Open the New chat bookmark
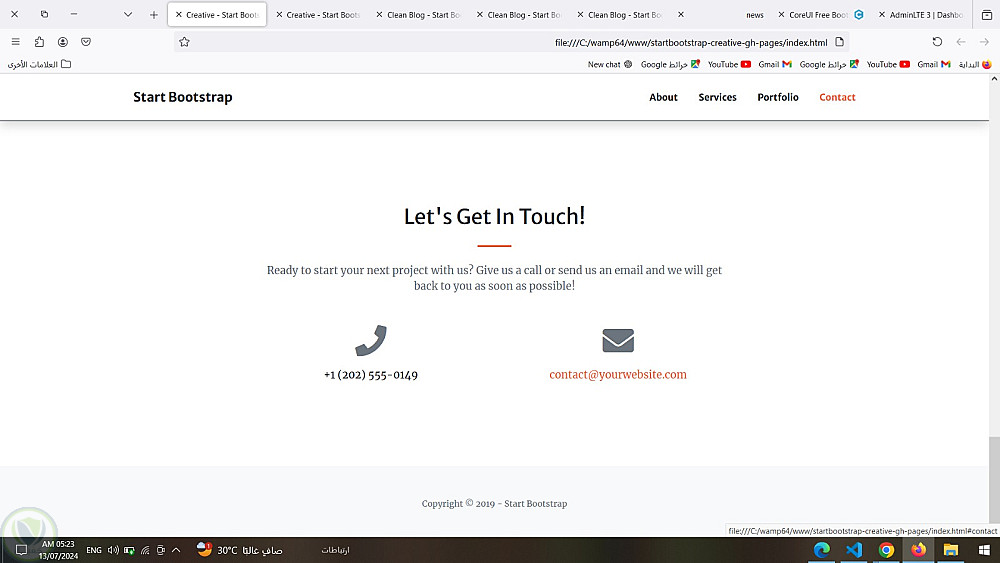Screen dimensions: 1000x563 pyautogui.click(x=610, y=64)
